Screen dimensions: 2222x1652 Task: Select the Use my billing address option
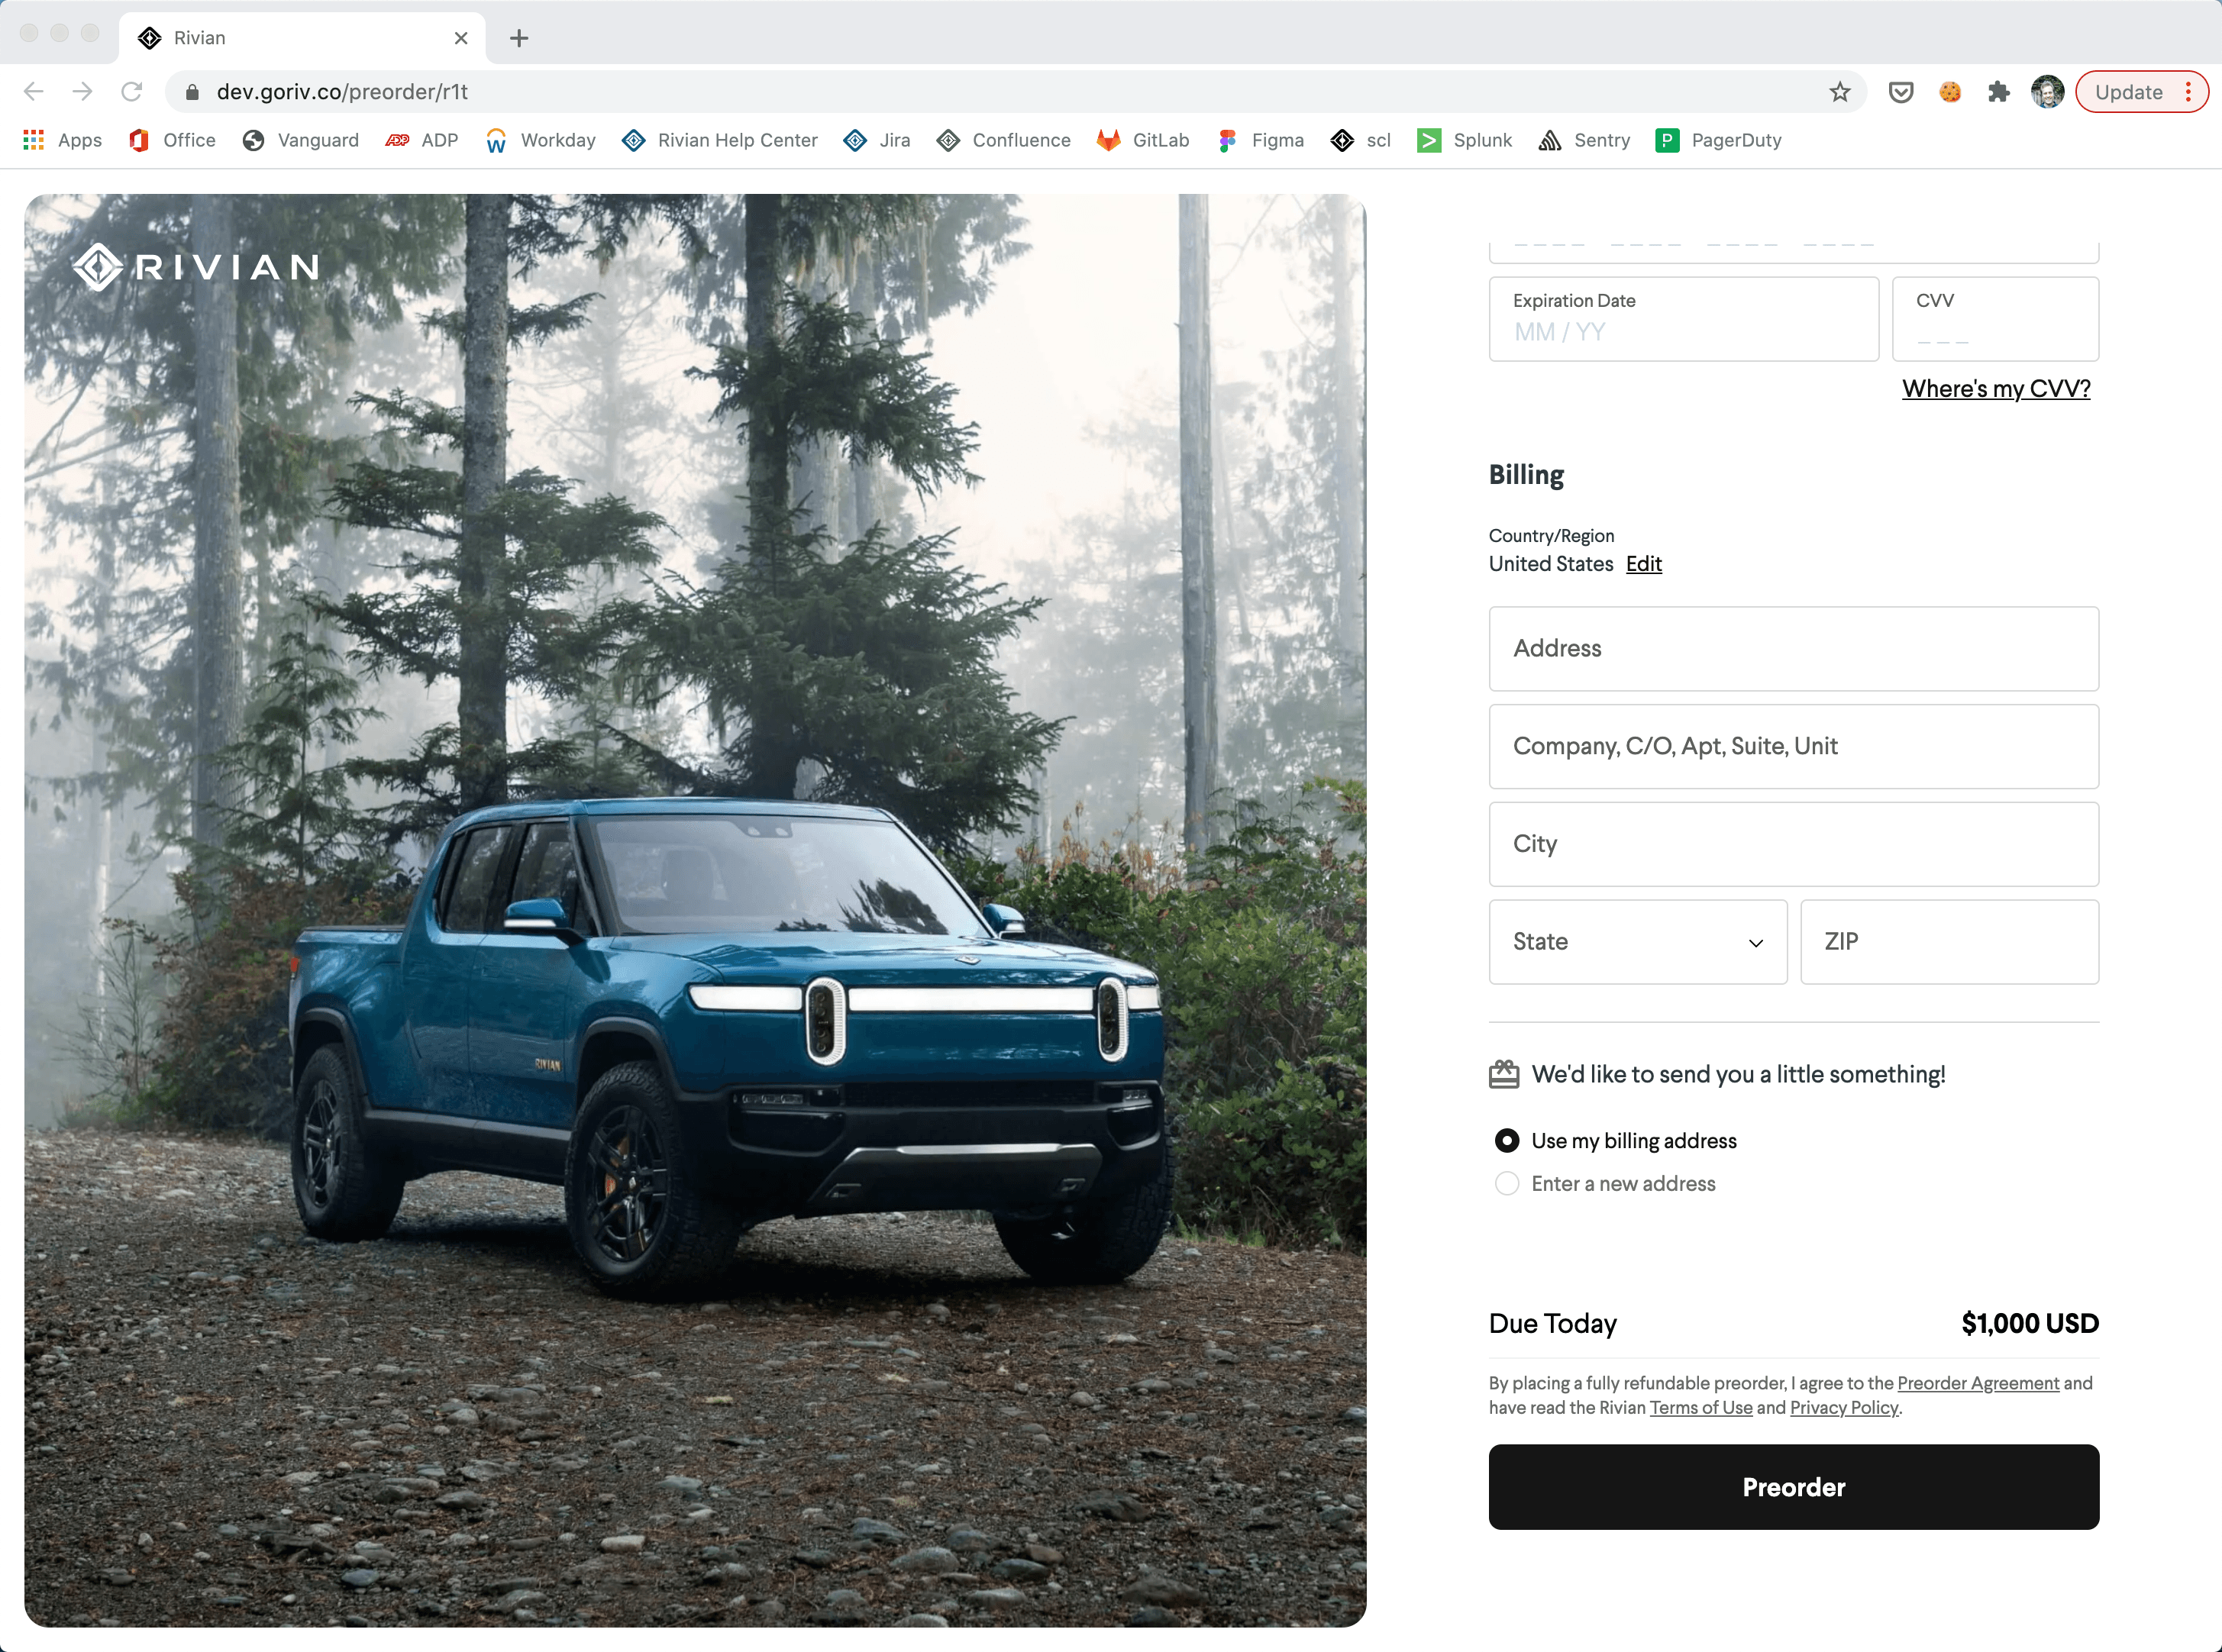[x=1507, y=1140]
